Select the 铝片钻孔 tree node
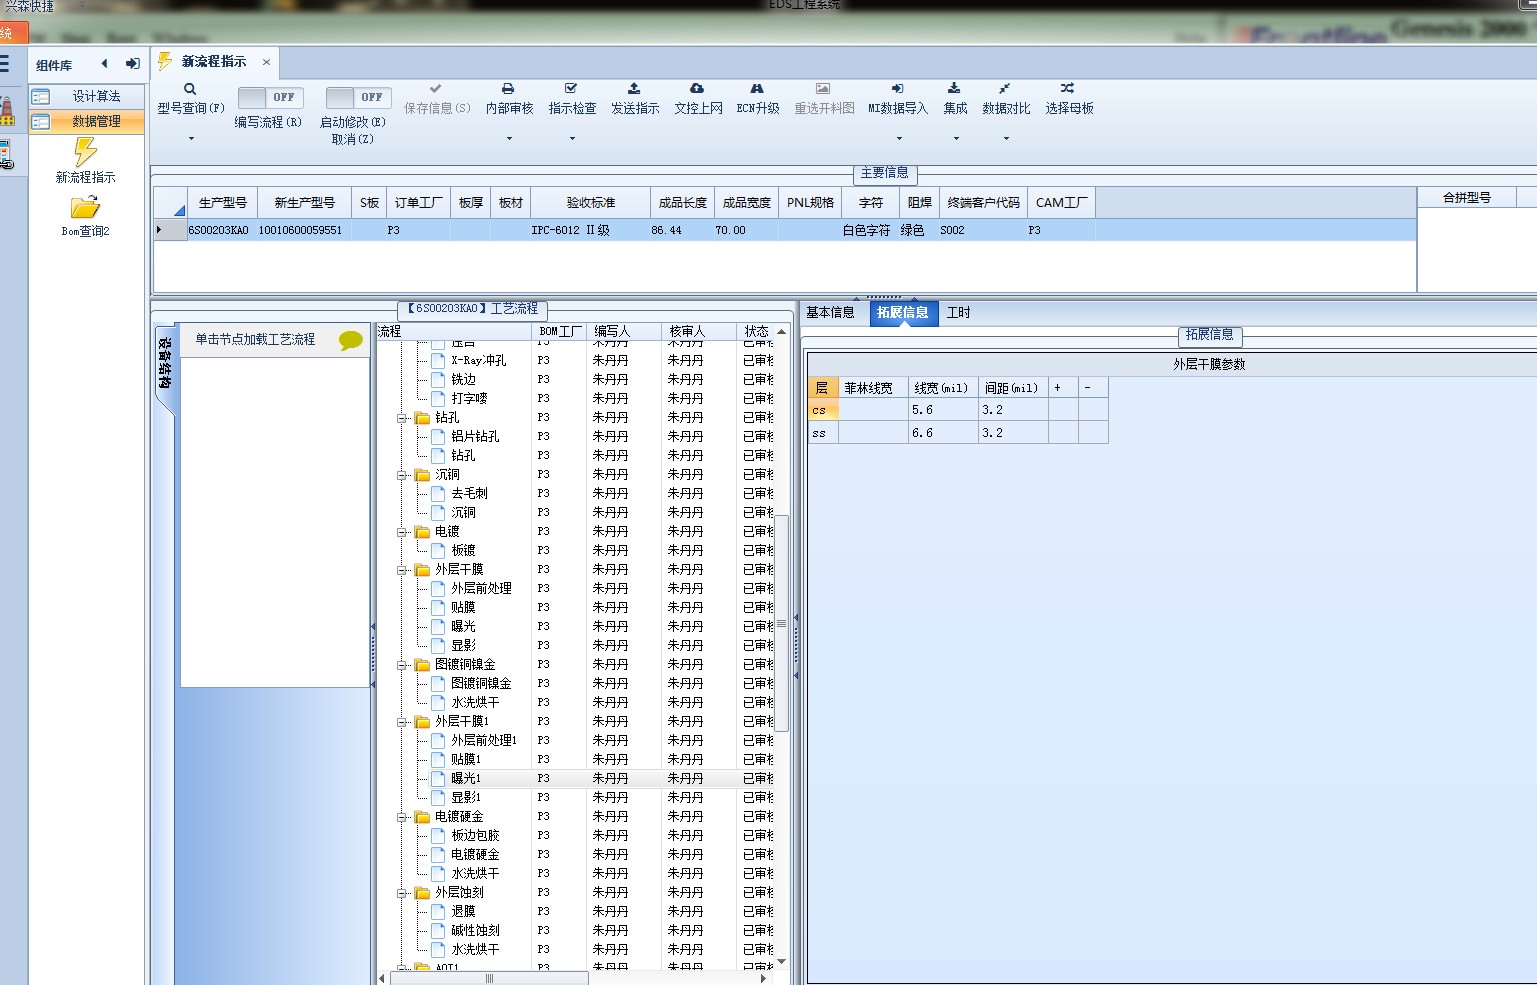 [x=475, y=437]
